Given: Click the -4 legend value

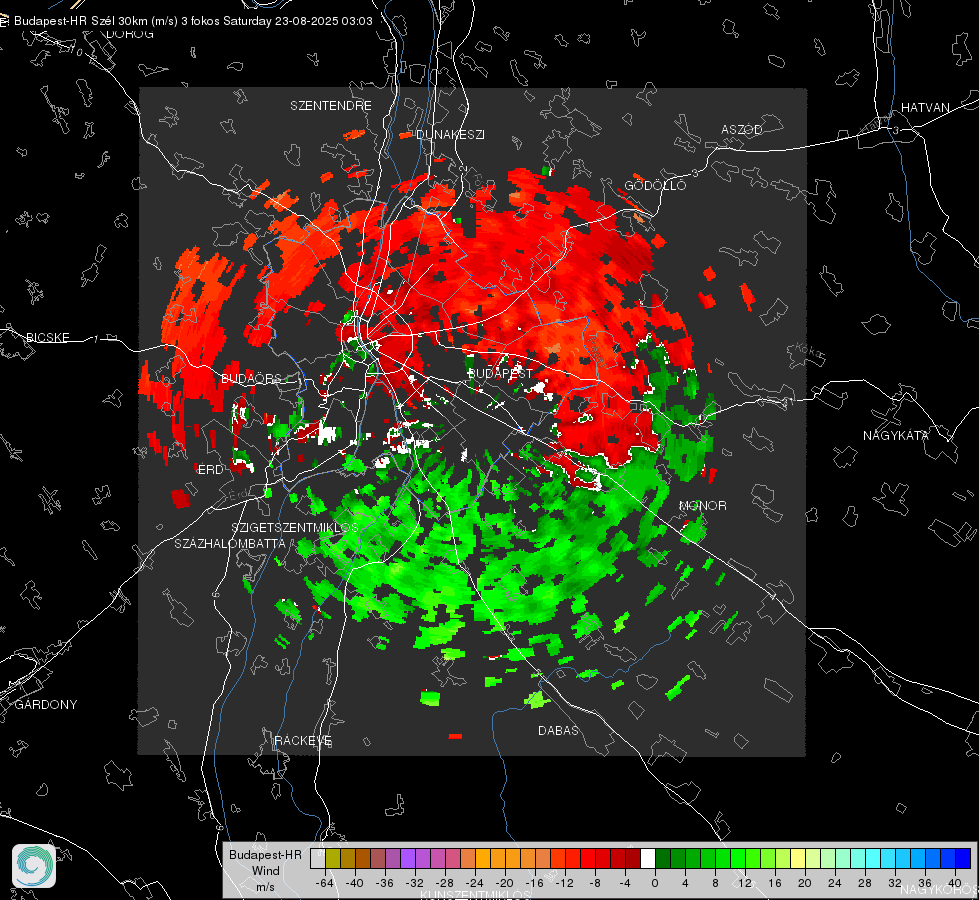Looking at the screenshot, I should click(x=624, y=883).
